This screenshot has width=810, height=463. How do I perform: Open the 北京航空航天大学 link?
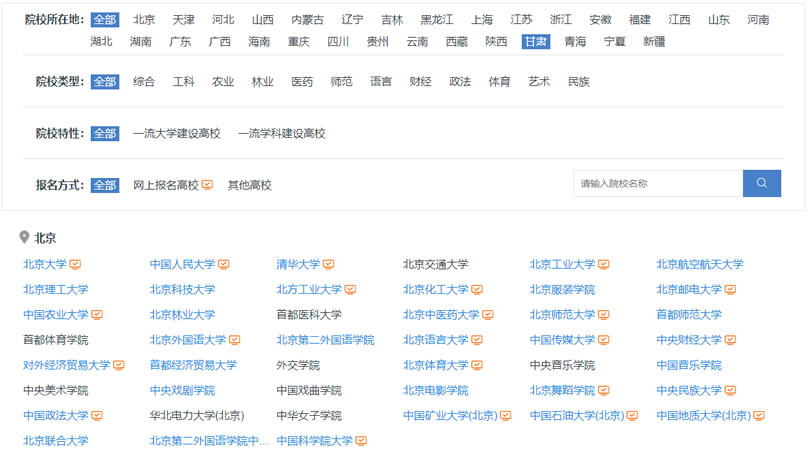pyautogui.click(x=700, y=264)
